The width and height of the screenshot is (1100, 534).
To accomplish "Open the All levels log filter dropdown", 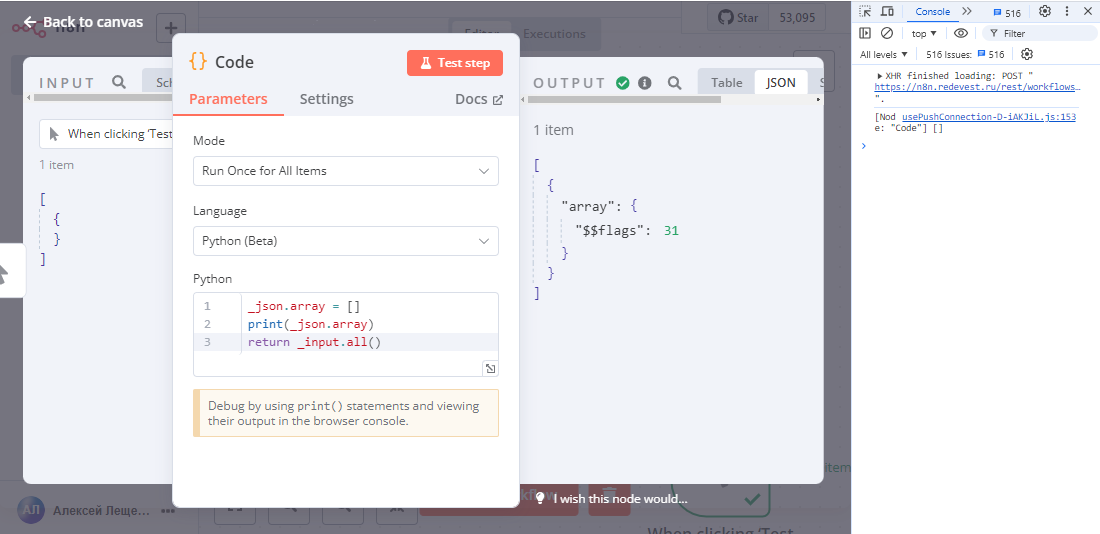I will point(884,54).
